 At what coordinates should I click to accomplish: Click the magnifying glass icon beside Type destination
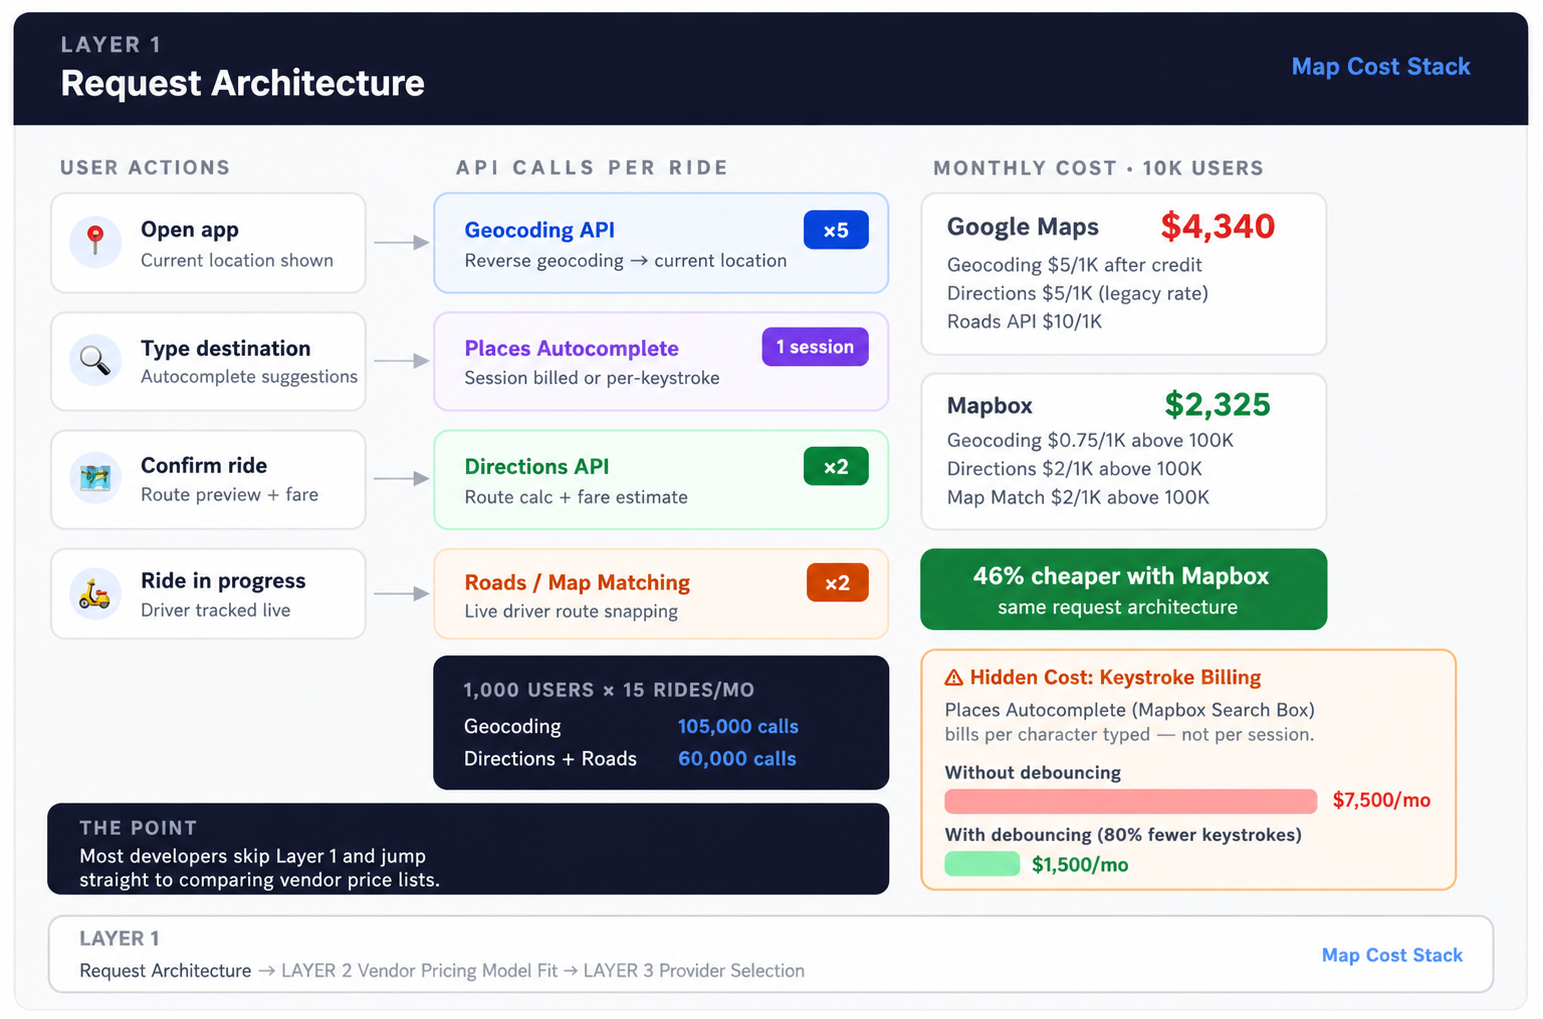click(95, 359)
